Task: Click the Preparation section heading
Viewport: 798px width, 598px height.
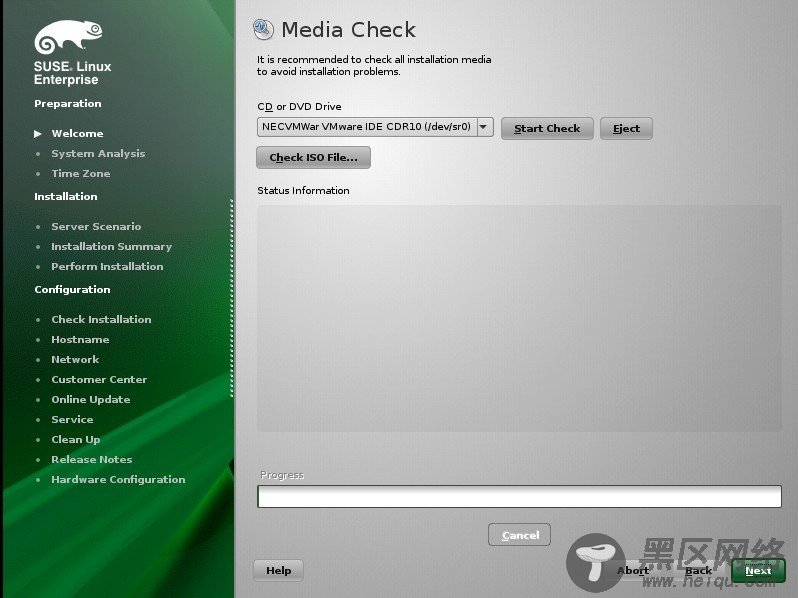Action: click(x=68, y=103)
